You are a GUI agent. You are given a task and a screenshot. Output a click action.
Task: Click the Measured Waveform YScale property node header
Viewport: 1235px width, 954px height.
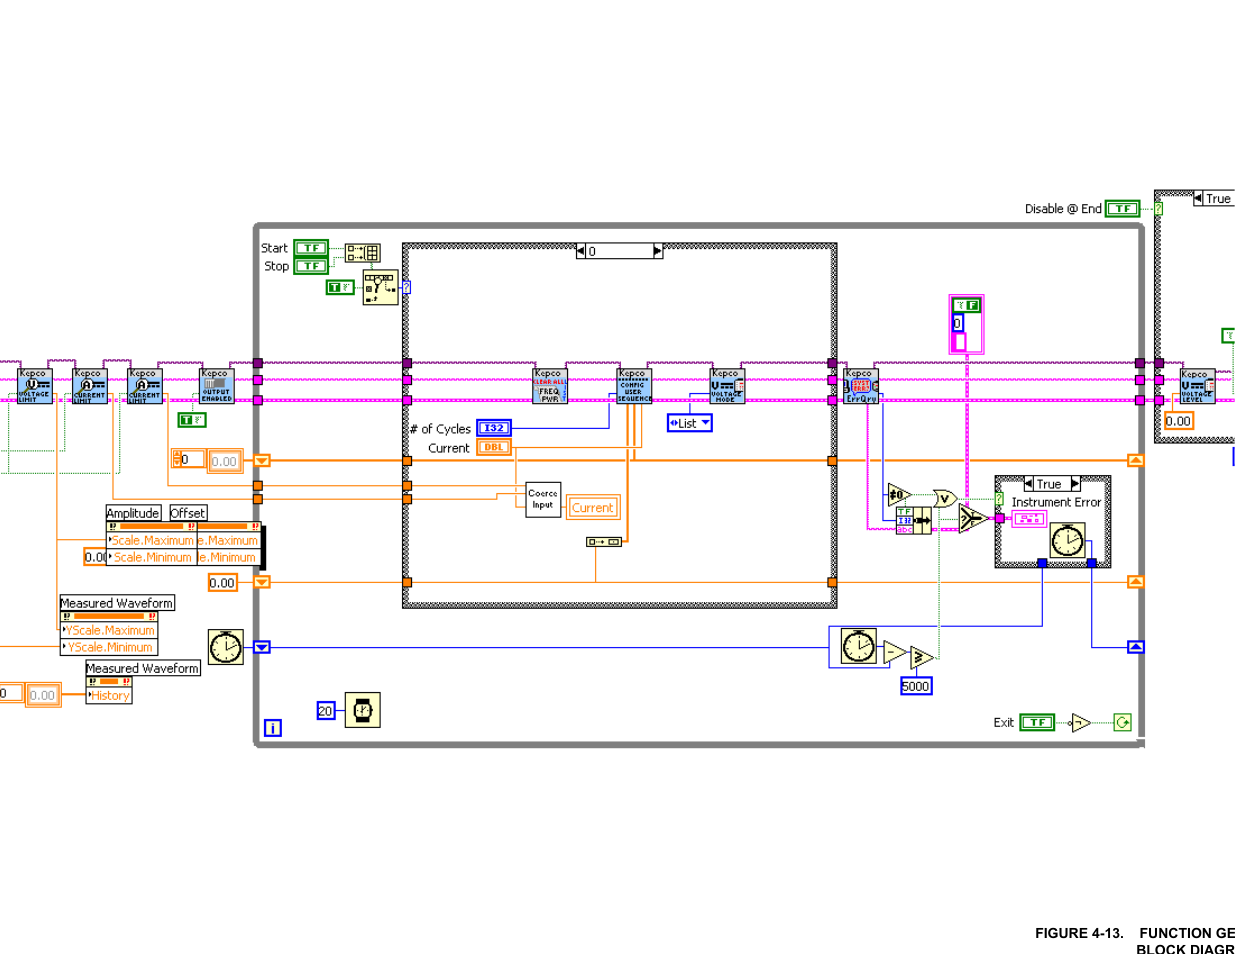(x=117, y=603)
